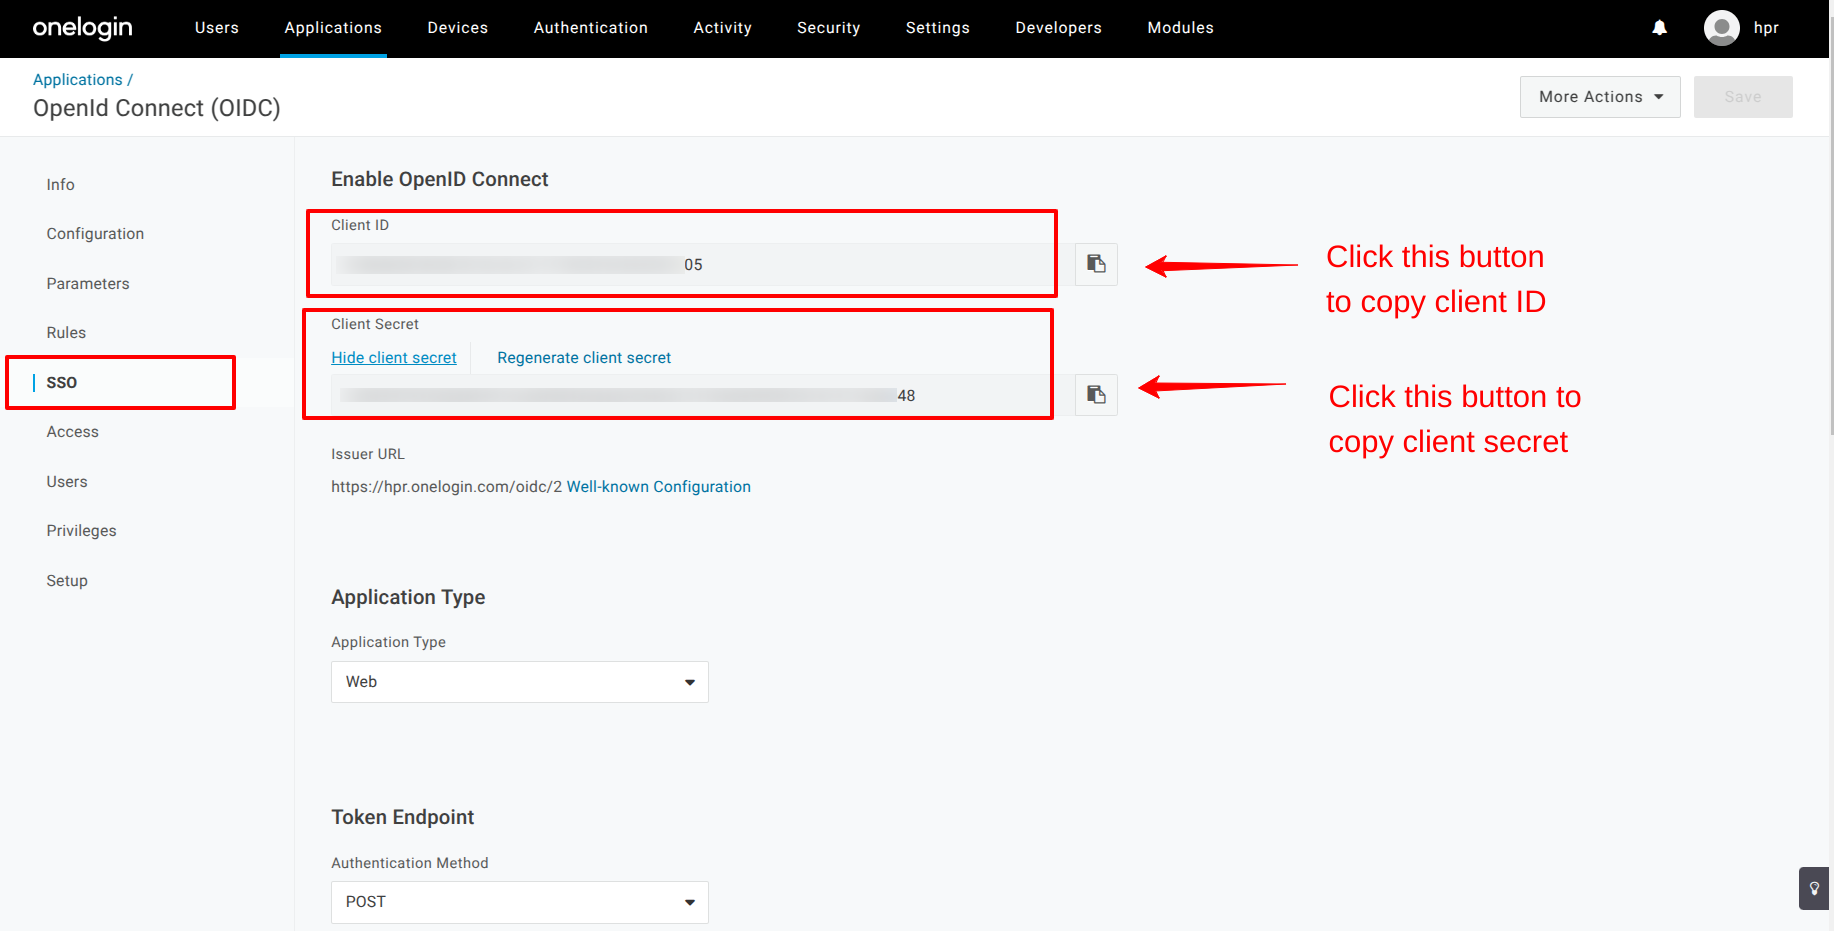Click the OneLogin logo
The image size is (1834, 931).
[82, 28]
